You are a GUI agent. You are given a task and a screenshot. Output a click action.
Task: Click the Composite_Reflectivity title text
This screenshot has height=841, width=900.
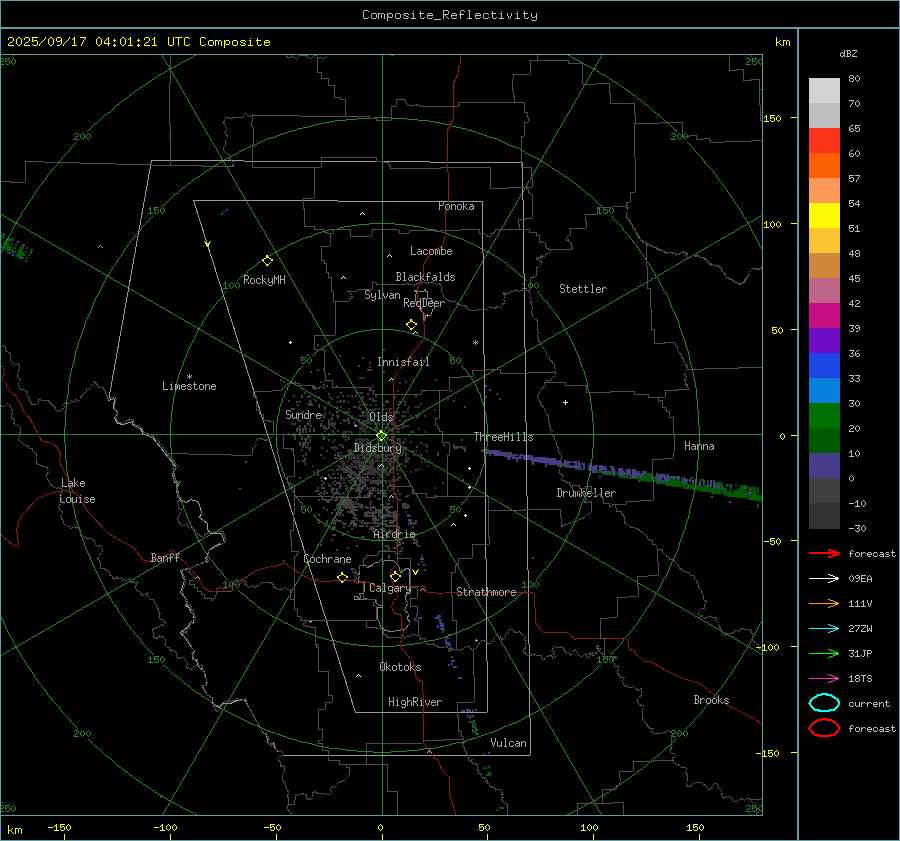tap(449, 15)
